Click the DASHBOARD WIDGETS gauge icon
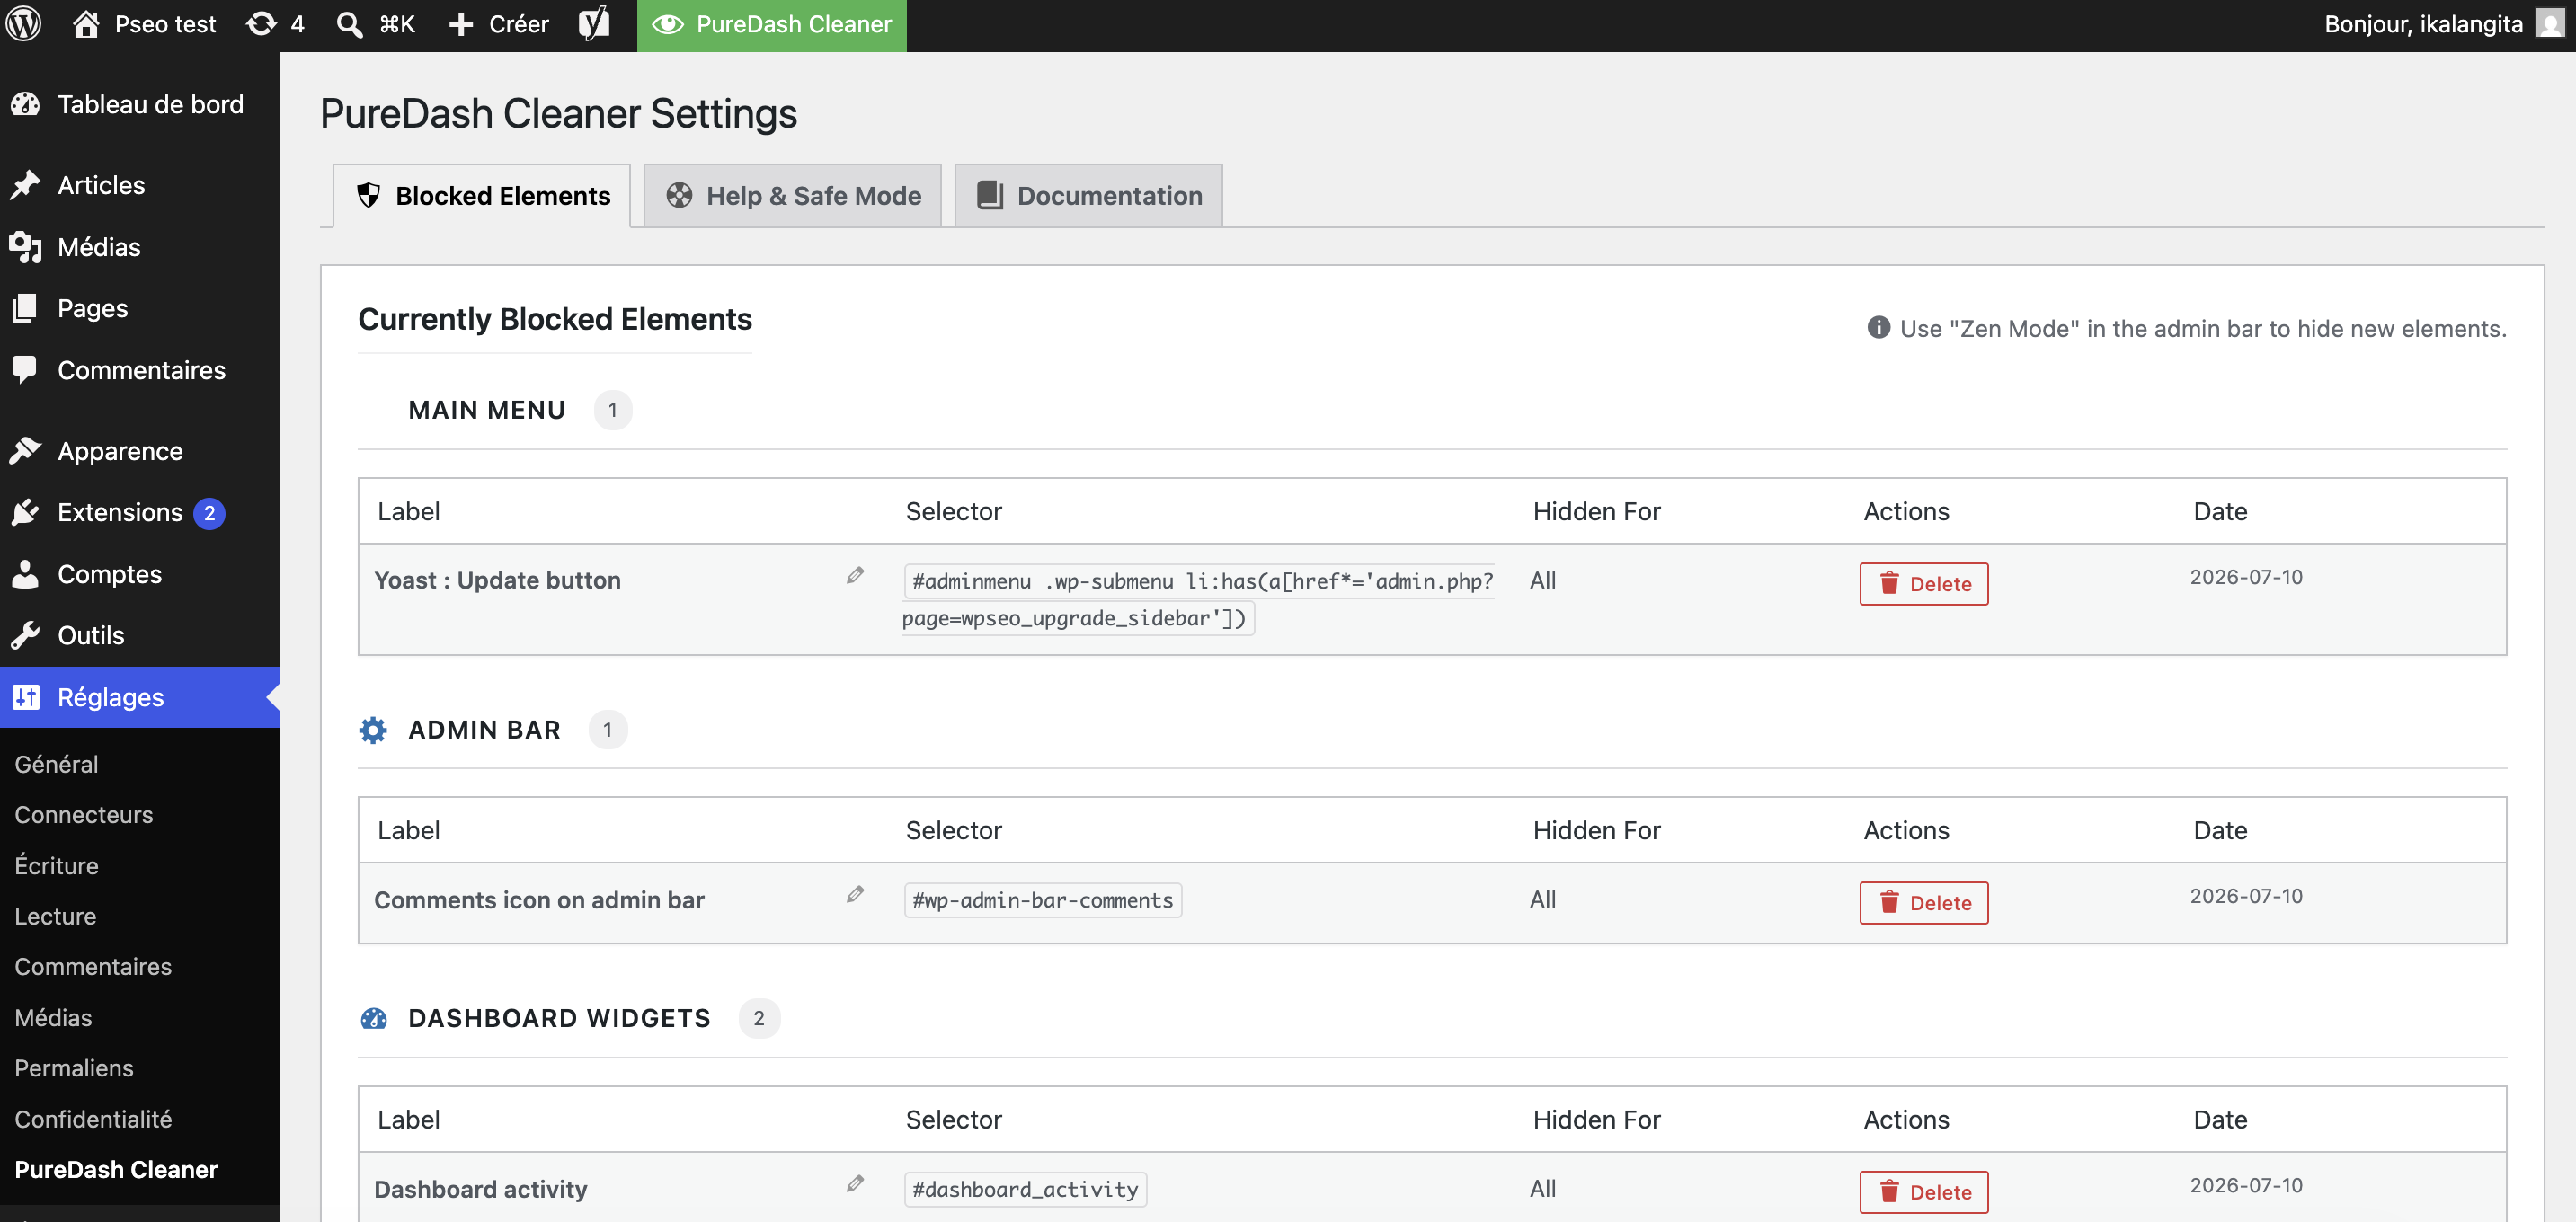This screenshot has width=2576, height=1222. click(373, 1018)
